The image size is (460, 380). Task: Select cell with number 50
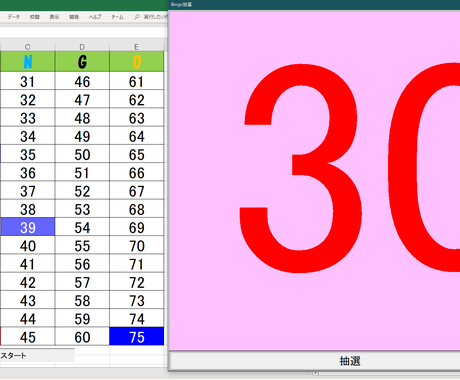[82, 155]
